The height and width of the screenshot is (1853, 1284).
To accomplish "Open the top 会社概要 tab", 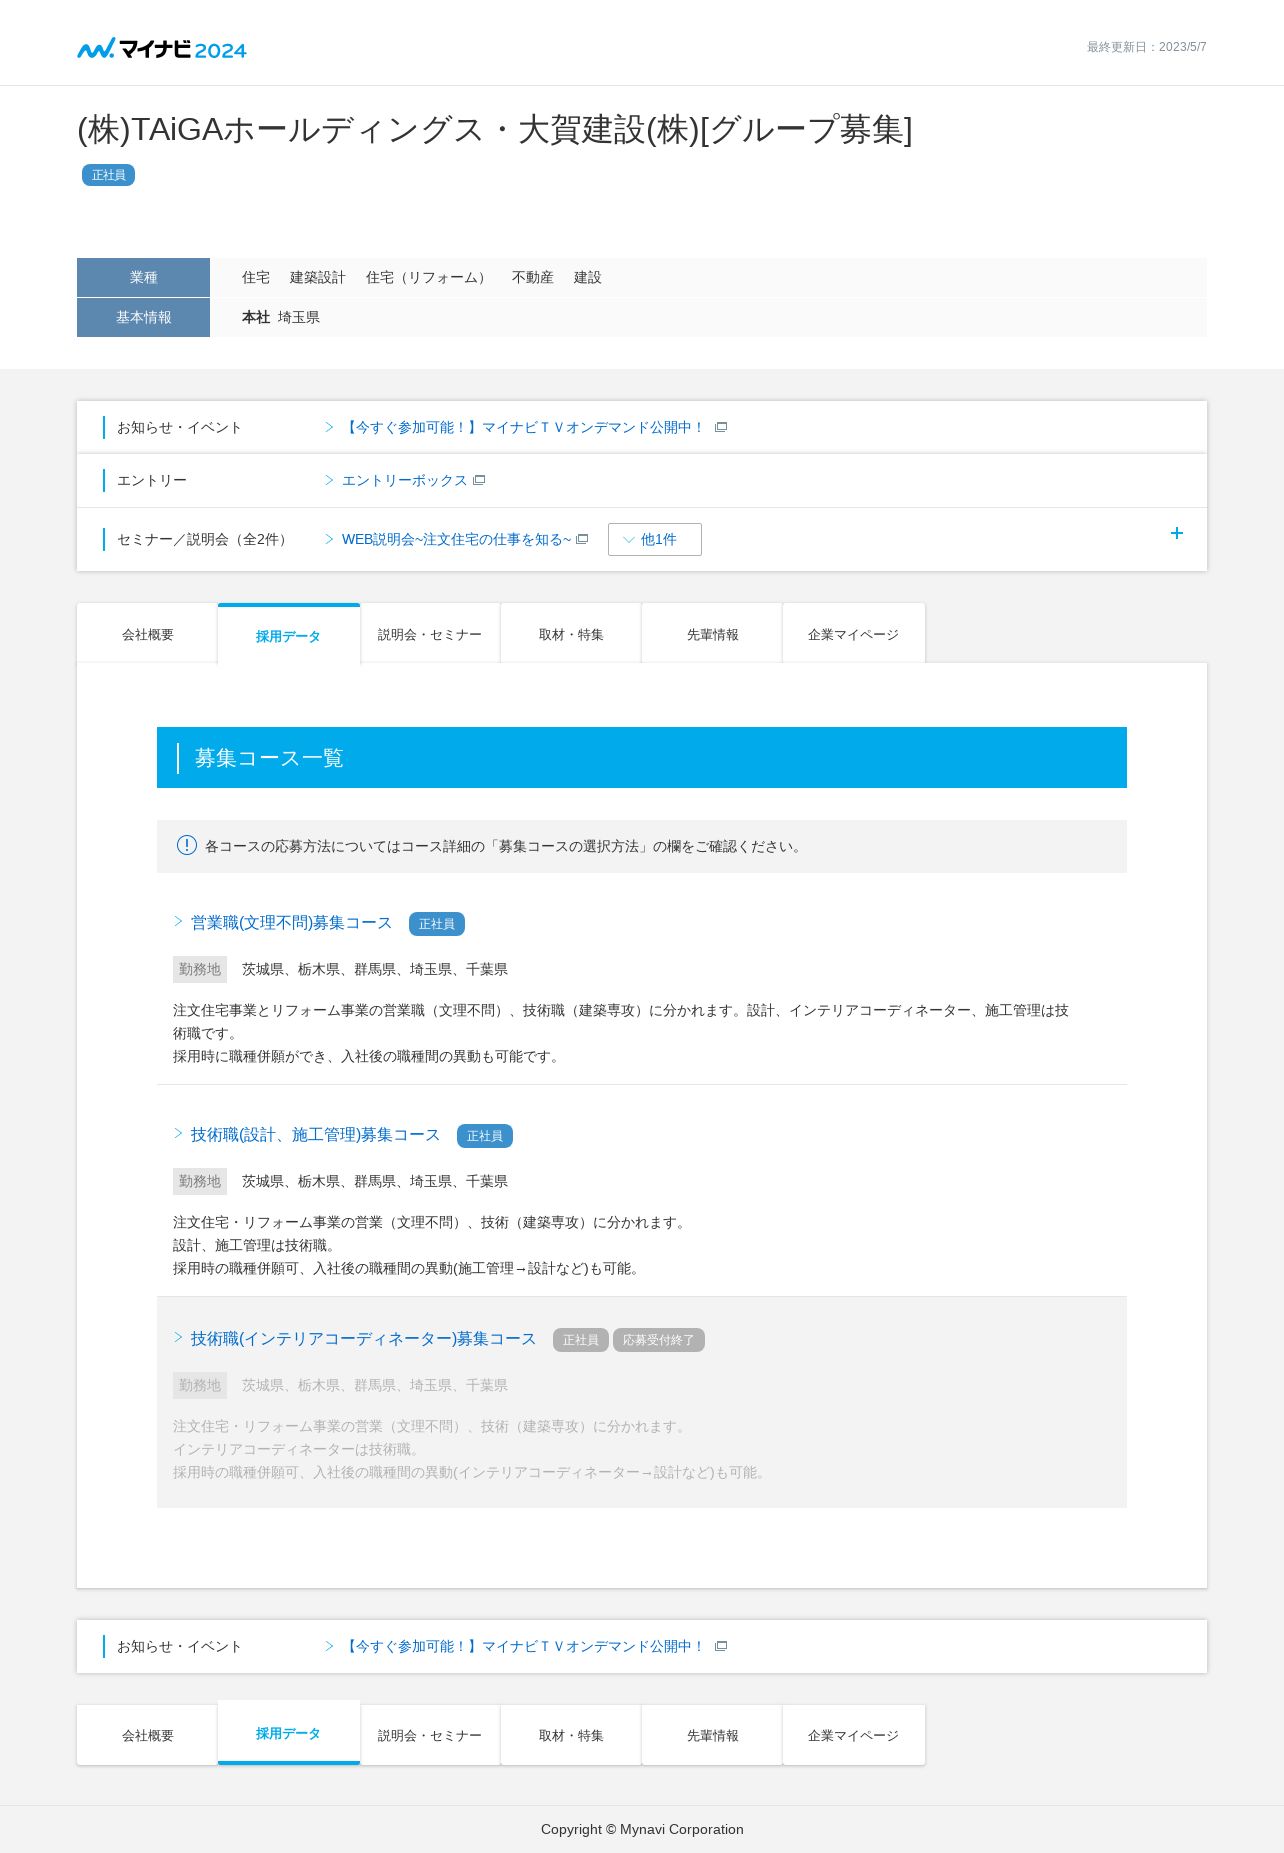I will click(x=148, y=634).
